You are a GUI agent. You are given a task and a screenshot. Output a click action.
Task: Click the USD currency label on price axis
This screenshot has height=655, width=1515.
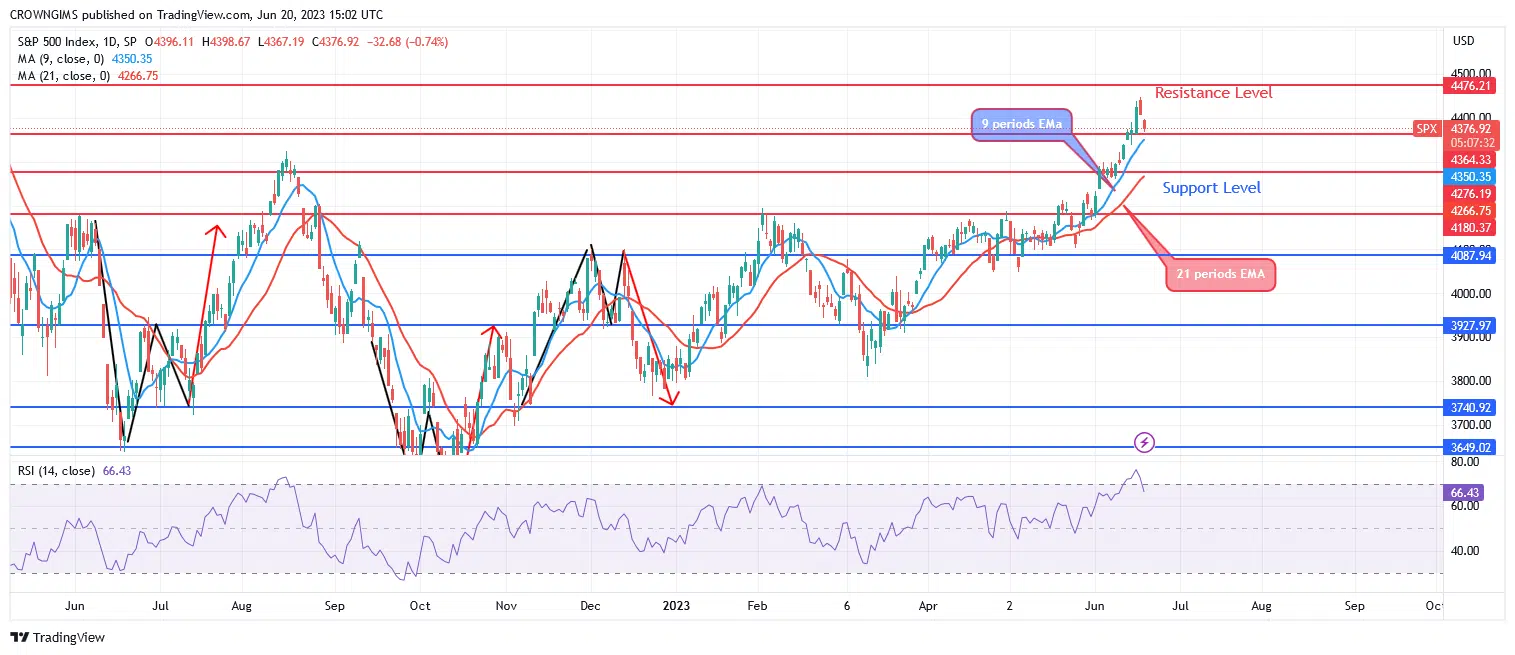coord(1463,41)
